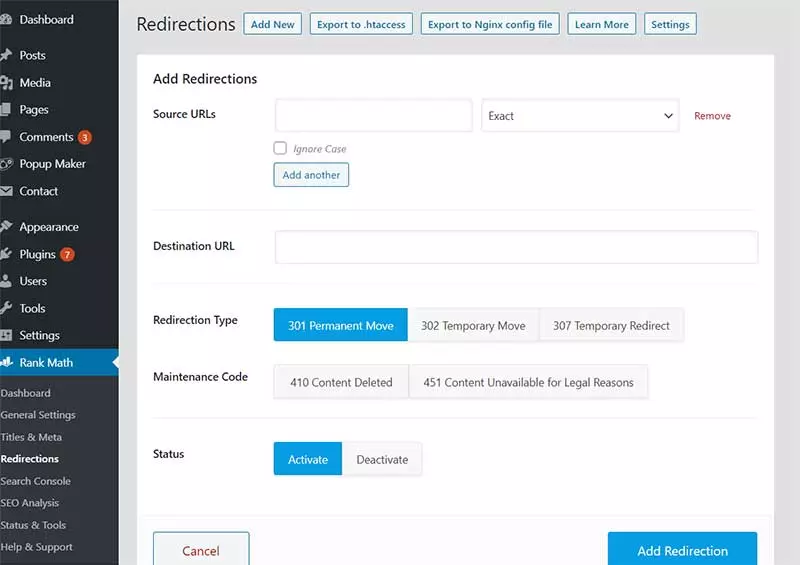Select 410 Content Deleted maintenance code
The height and width of the screenshot is (565, 800).
pyautogui.click(x=341, y=382)
